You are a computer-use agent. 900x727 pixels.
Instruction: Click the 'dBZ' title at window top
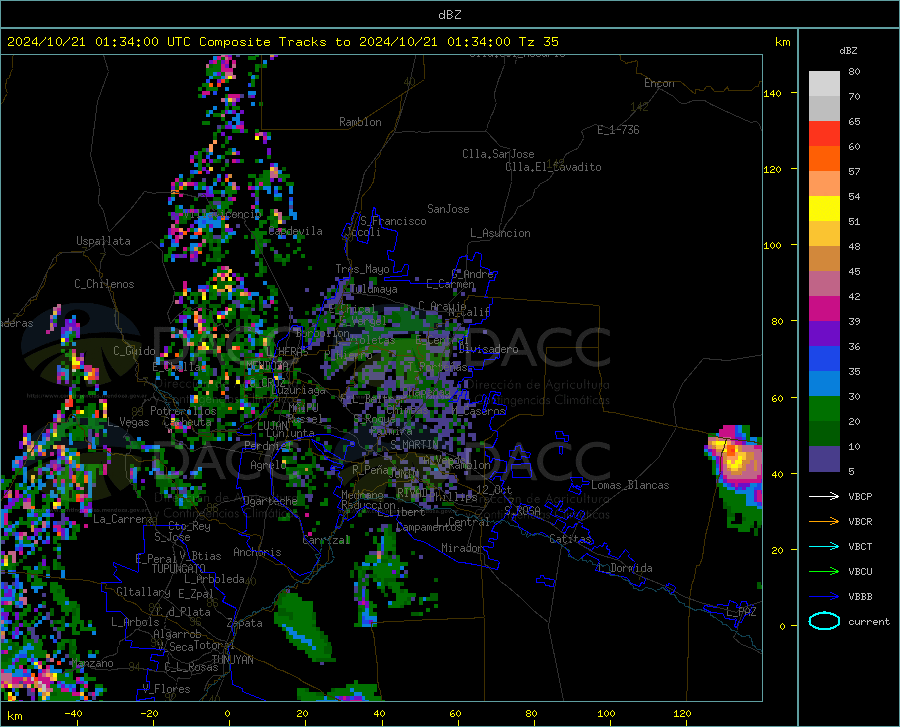449,15
